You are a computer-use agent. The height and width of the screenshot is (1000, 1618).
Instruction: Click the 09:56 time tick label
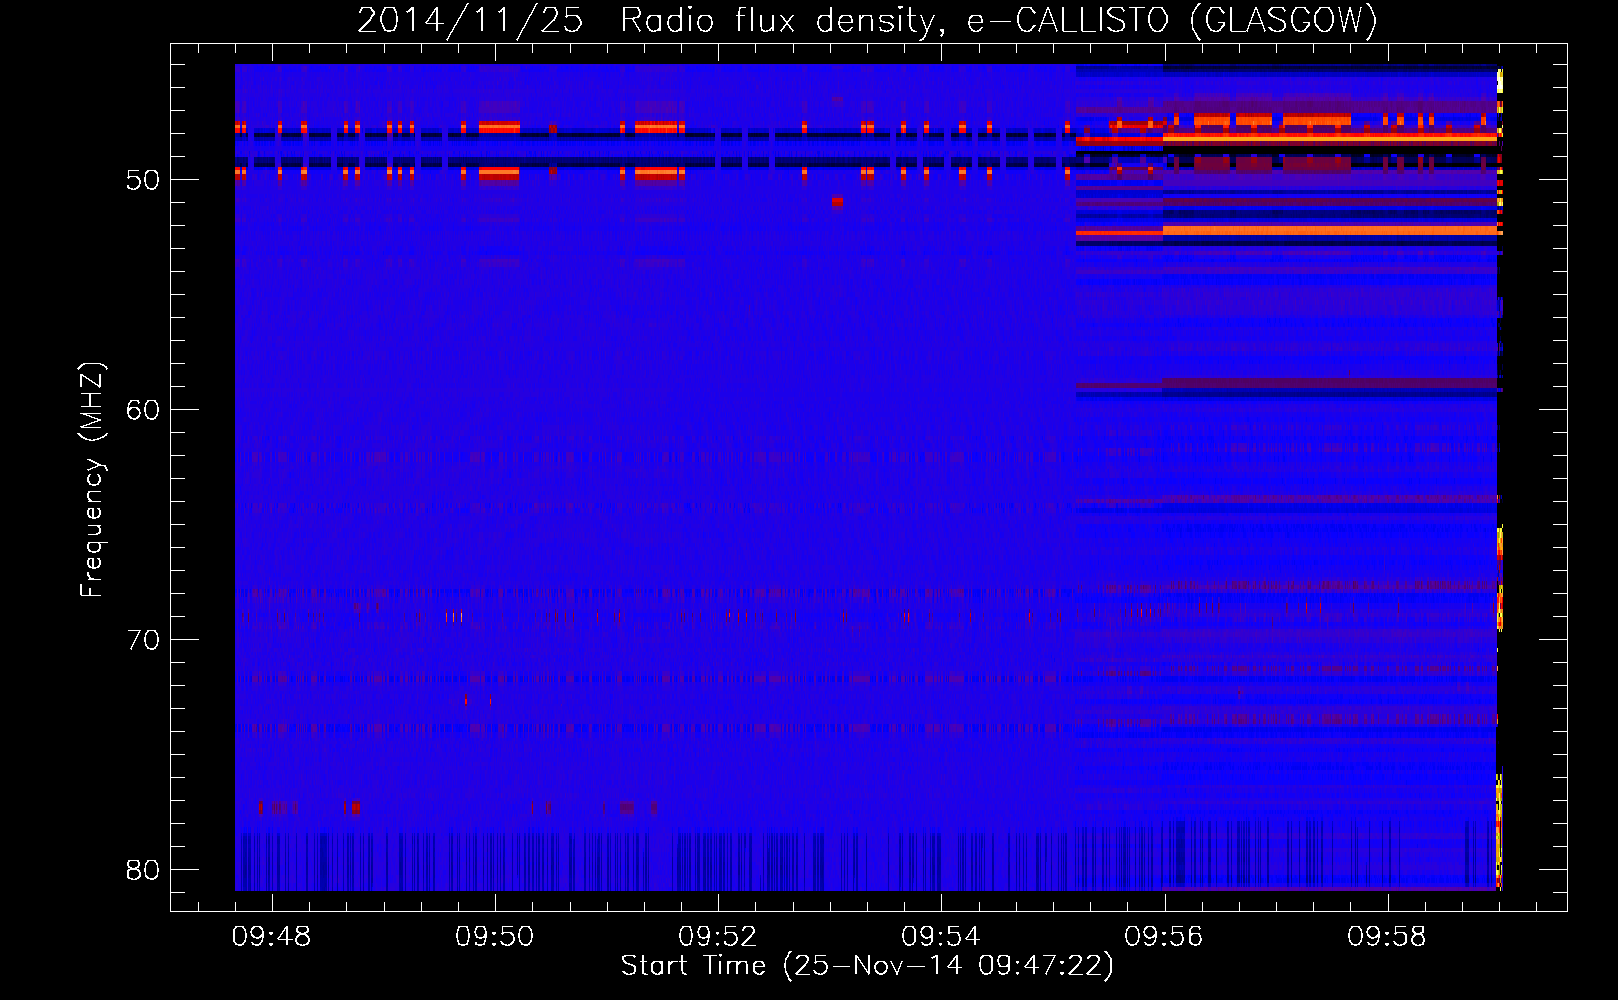[x=1164, y=937]
